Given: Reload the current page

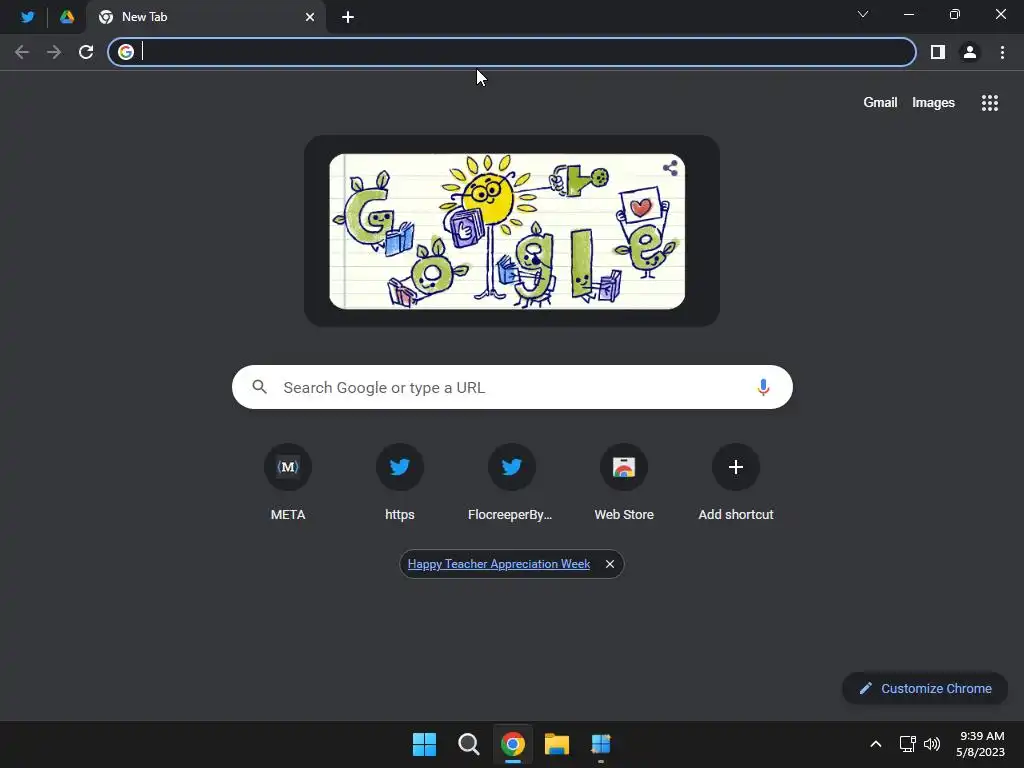Looking at the screenshot, I should coord(86,52).
